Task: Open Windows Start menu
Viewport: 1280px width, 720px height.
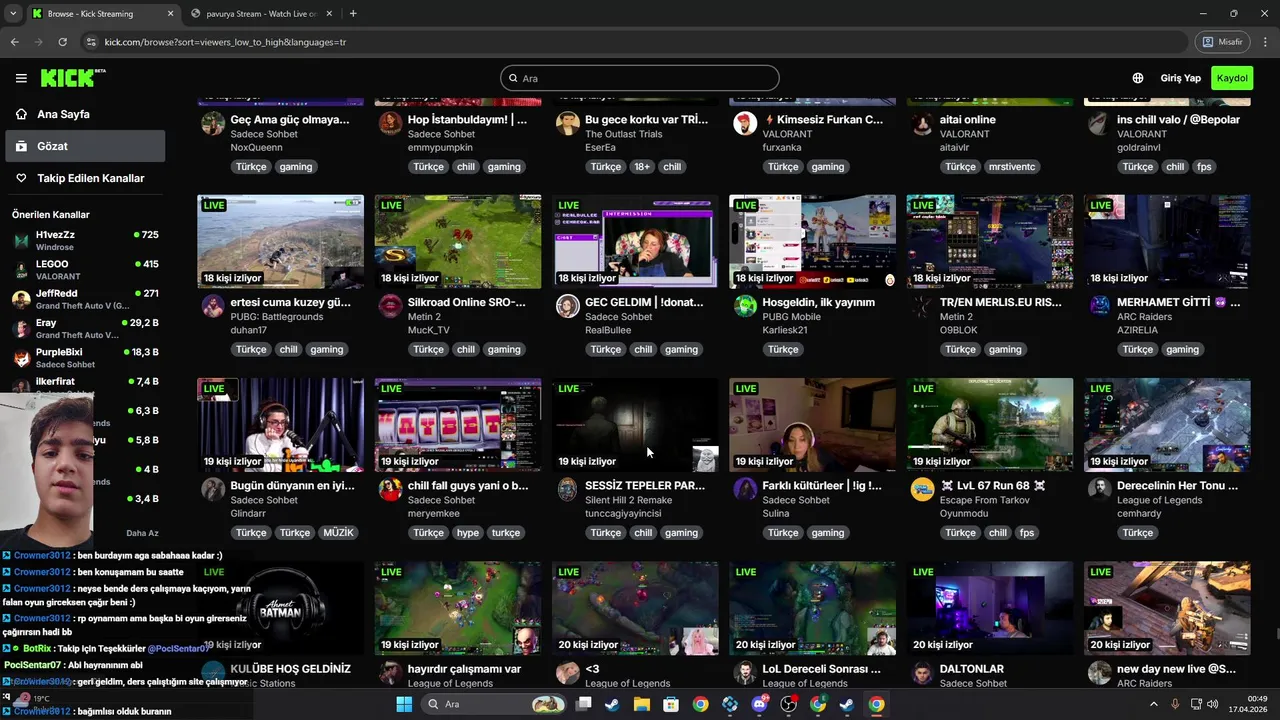Action: click(404, 704)
